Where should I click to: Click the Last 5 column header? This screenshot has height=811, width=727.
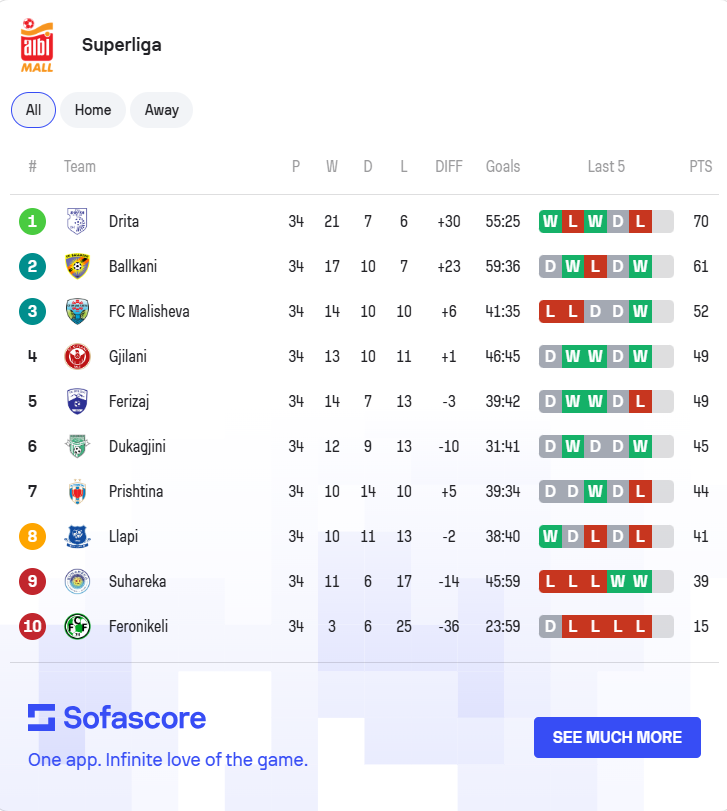[606, 167]
